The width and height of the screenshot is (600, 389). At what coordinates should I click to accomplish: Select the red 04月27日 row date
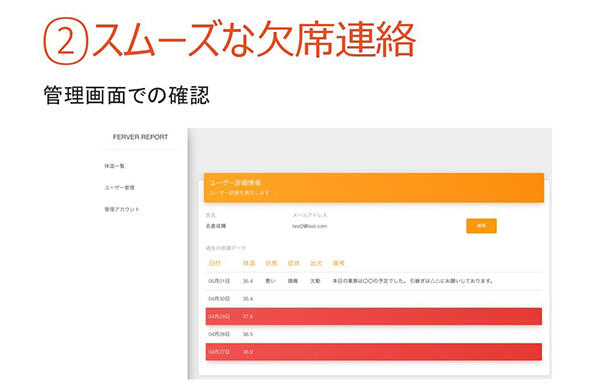[219, 352]
